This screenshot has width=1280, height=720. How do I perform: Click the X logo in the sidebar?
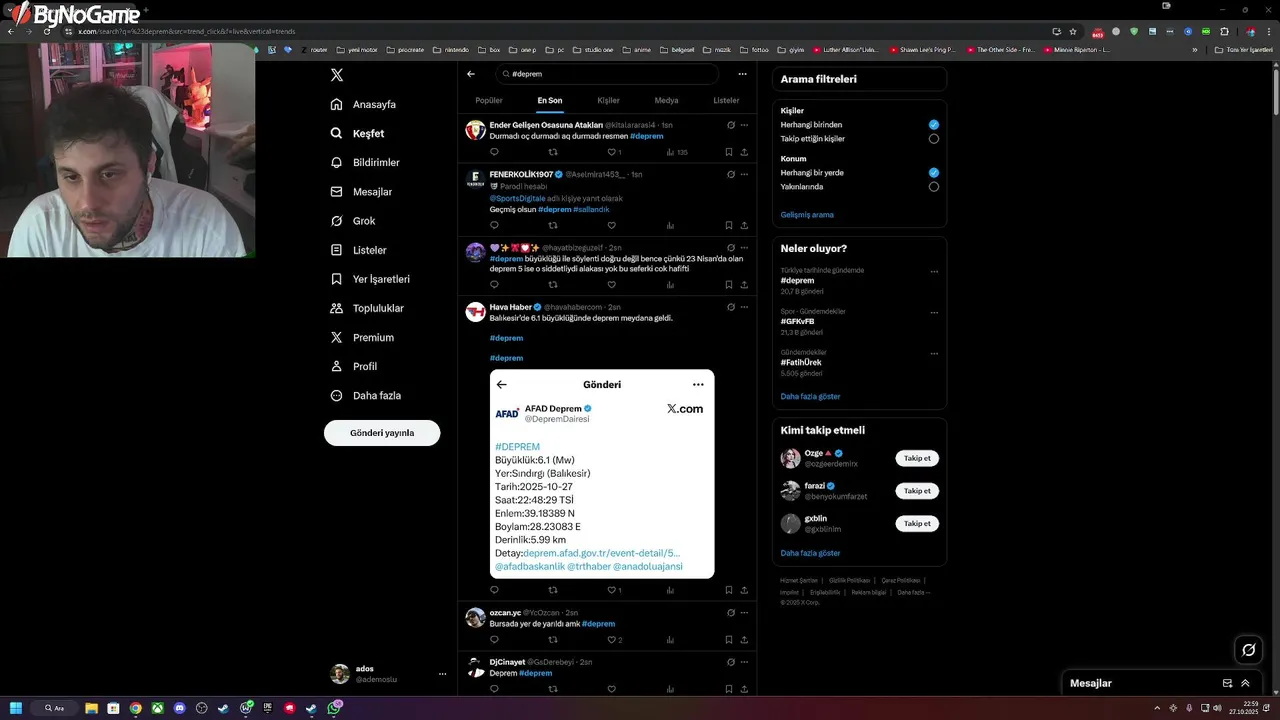(x=337, y=75)
